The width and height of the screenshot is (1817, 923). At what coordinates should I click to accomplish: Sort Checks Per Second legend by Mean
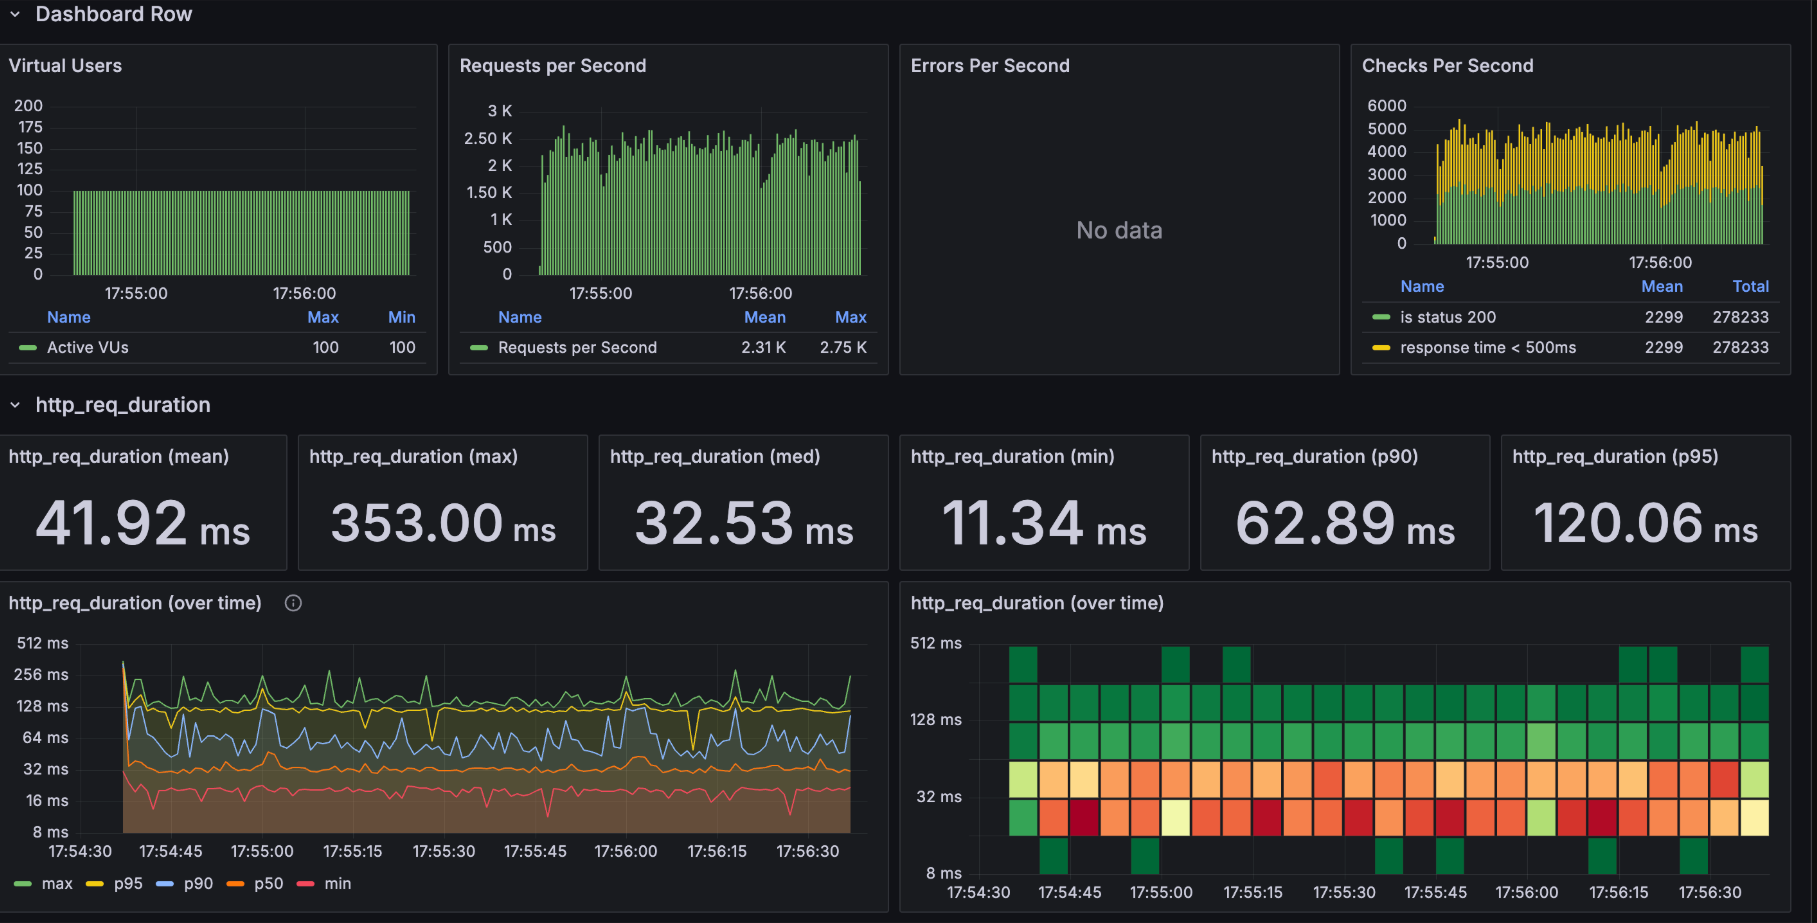click(x=1662, y=286)
